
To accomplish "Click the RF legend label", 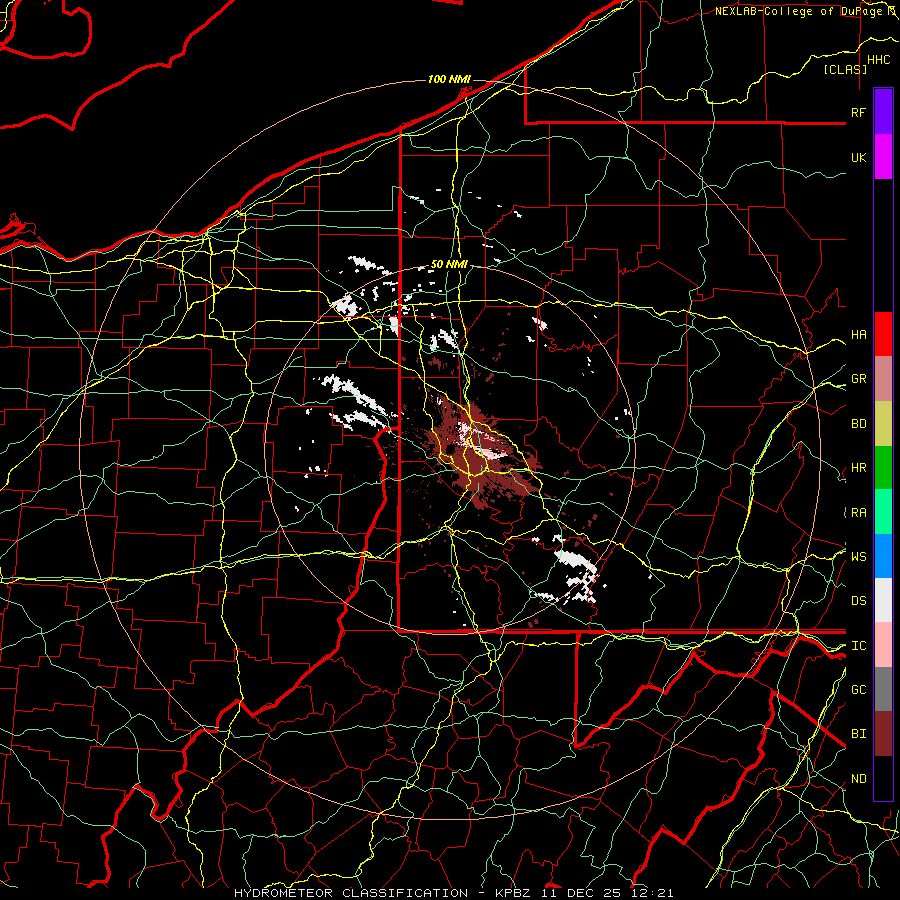I will [x=858, y=112].
